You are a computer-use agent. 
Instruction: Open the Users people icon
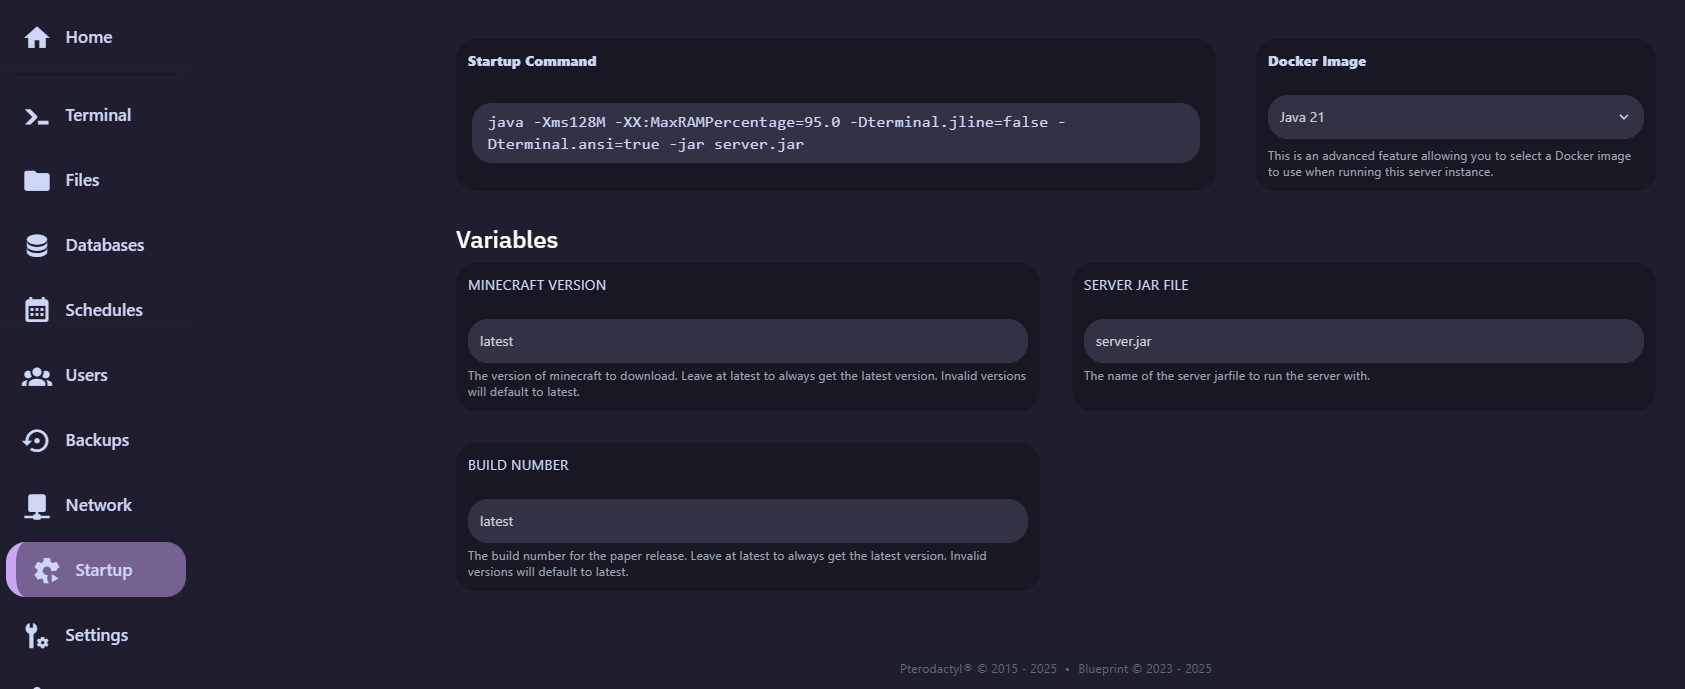click(37, 376)
